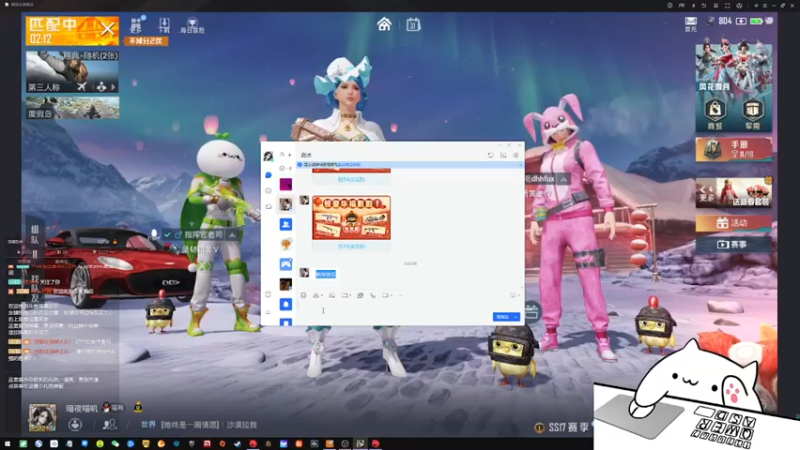Add contact with plus icon in QQ window
The width and height of the screenshot is (800, 450).
coord(289,155)
